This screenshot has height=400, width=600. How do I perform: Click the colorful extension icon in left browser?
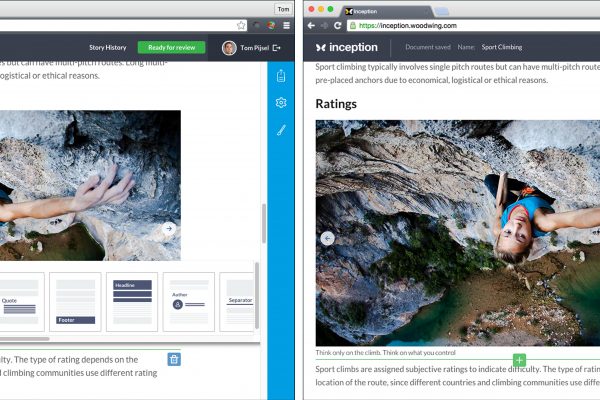[271, 25]
